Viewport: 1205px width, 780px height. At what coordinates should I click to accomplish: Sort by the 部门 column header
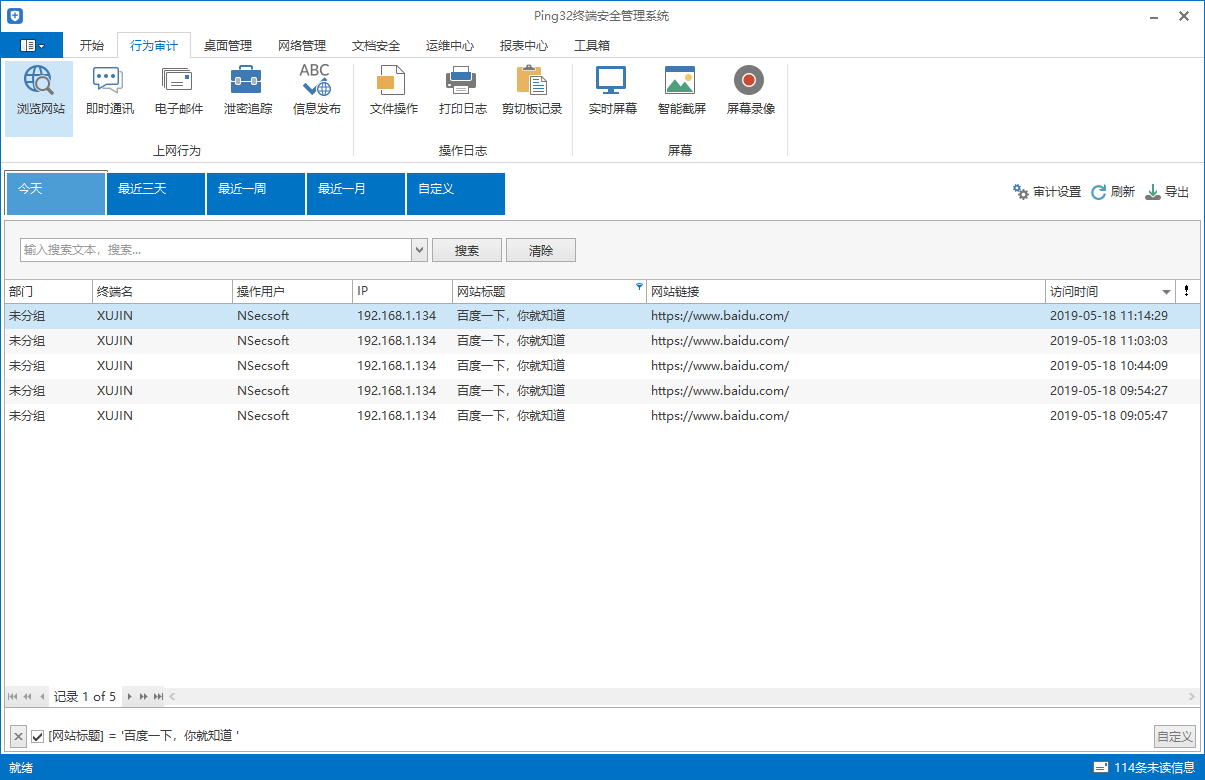pyautogui.click(x=48, y=291)
